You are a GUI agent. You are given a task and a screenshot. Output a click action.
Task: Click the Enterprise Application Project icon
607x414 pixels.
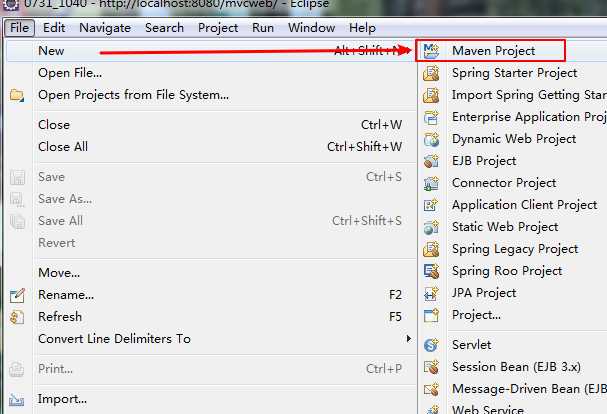pyautogui.click(x=431, y=117)
